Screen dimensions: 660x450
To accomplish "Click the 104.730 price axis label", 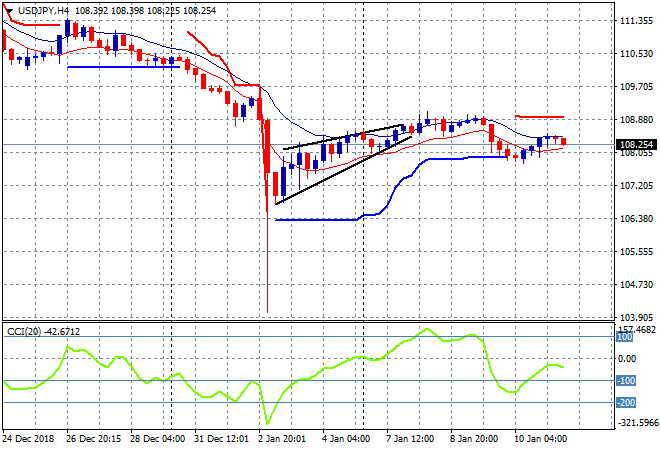I will pos(637,285).
